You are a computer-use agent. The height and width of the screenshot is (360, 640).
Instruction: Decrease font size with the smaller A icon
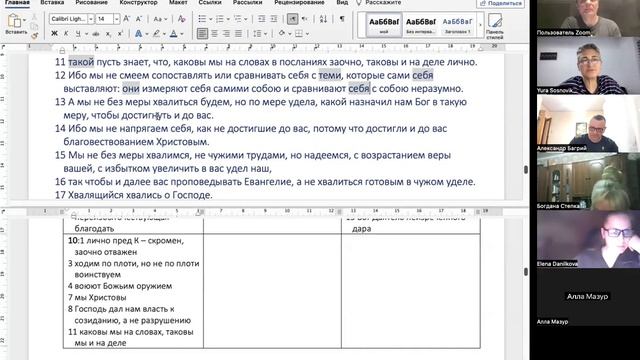[139, 19]
